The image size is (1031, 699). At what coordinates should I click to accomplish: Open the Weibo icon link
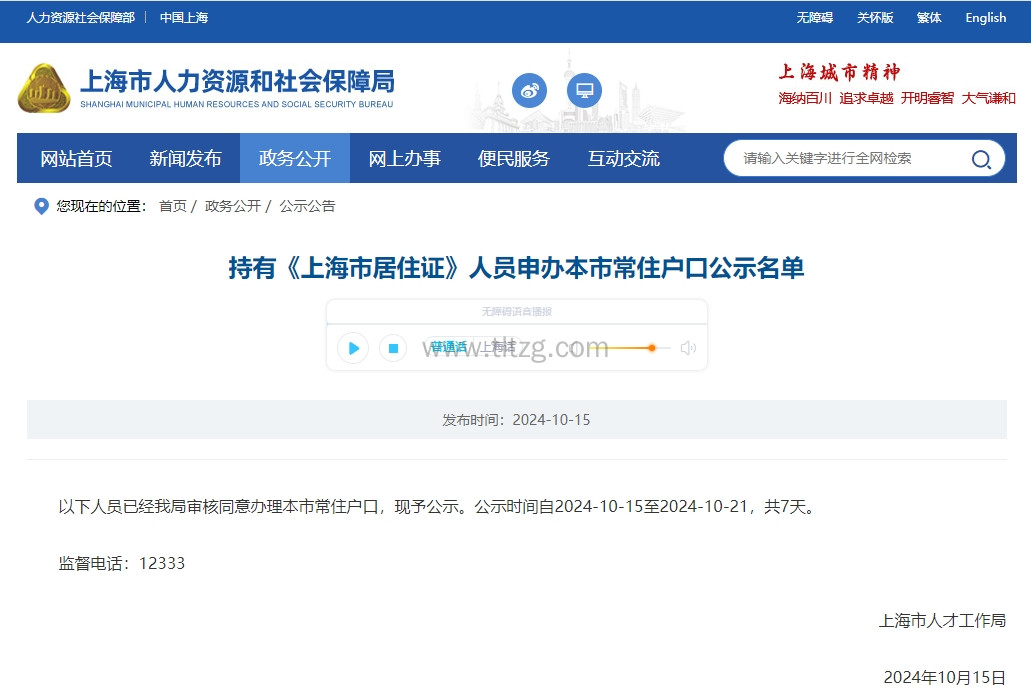point(530,91)
